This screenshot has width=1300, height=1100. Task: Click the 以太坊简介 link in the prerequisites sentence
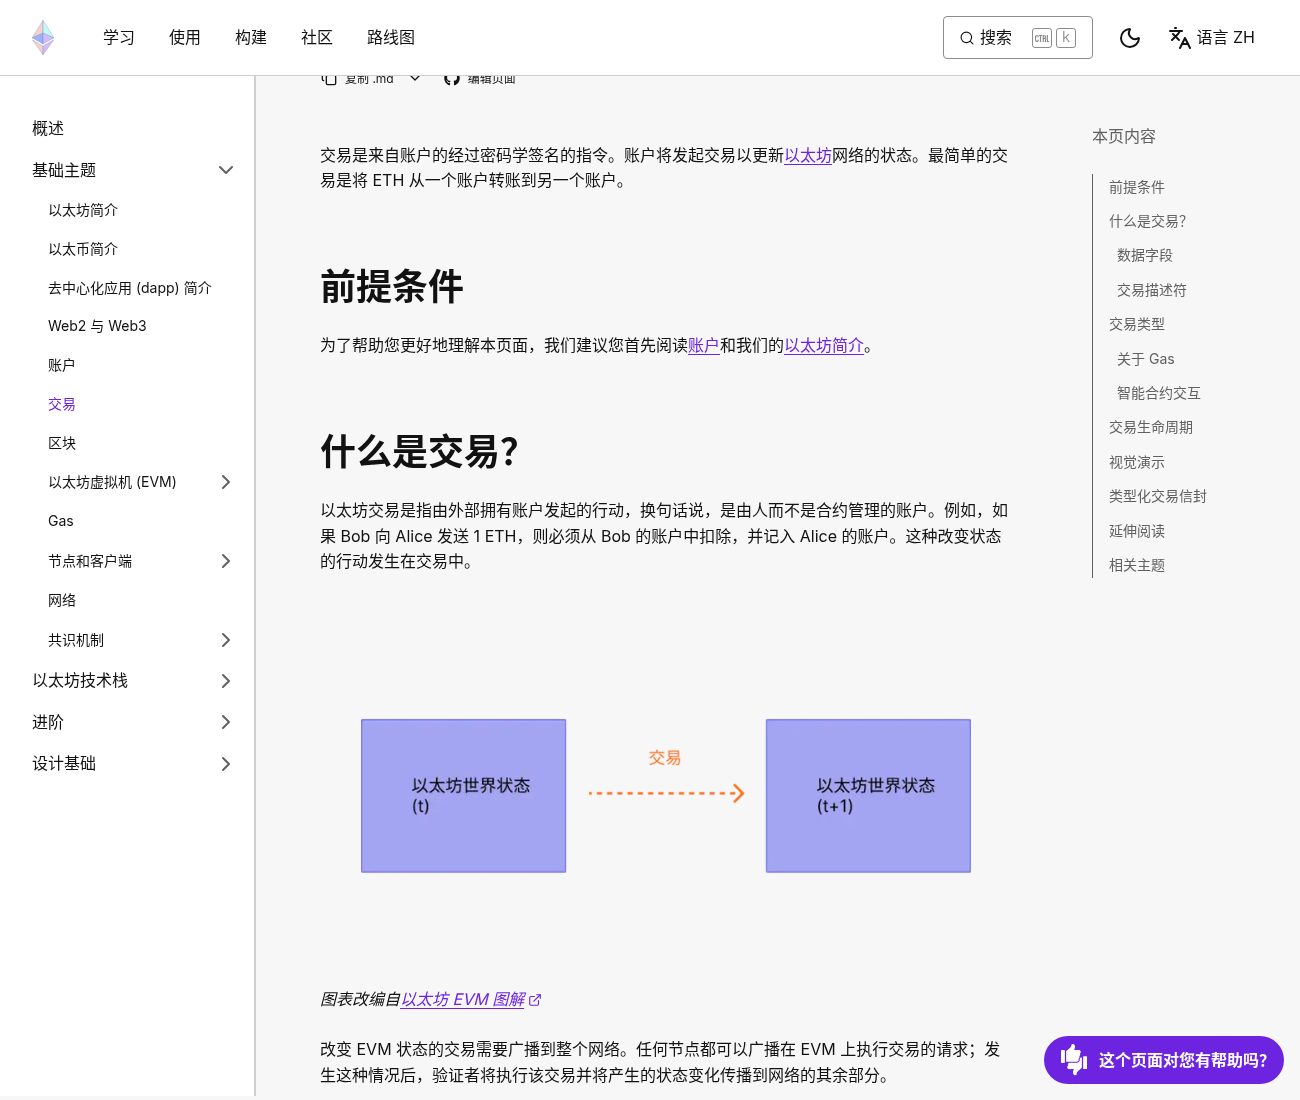[824, 345]
